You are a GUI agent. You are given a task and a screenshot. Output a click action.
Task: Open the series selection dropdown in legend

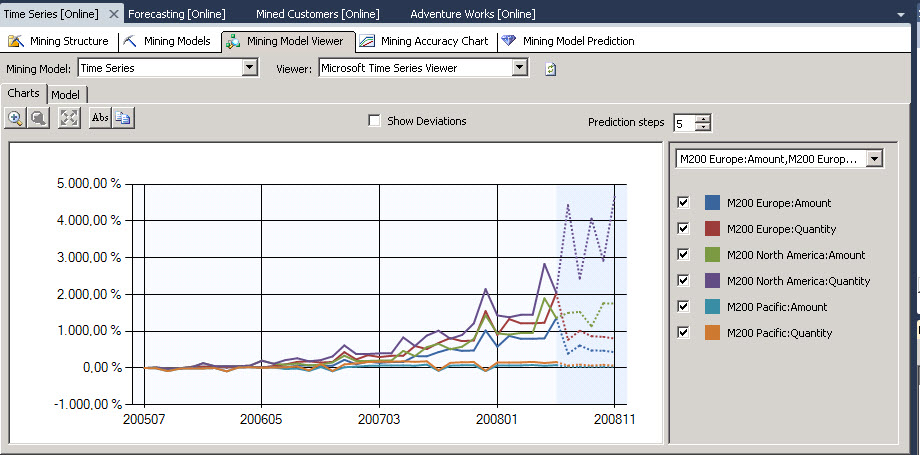[875, 159]
